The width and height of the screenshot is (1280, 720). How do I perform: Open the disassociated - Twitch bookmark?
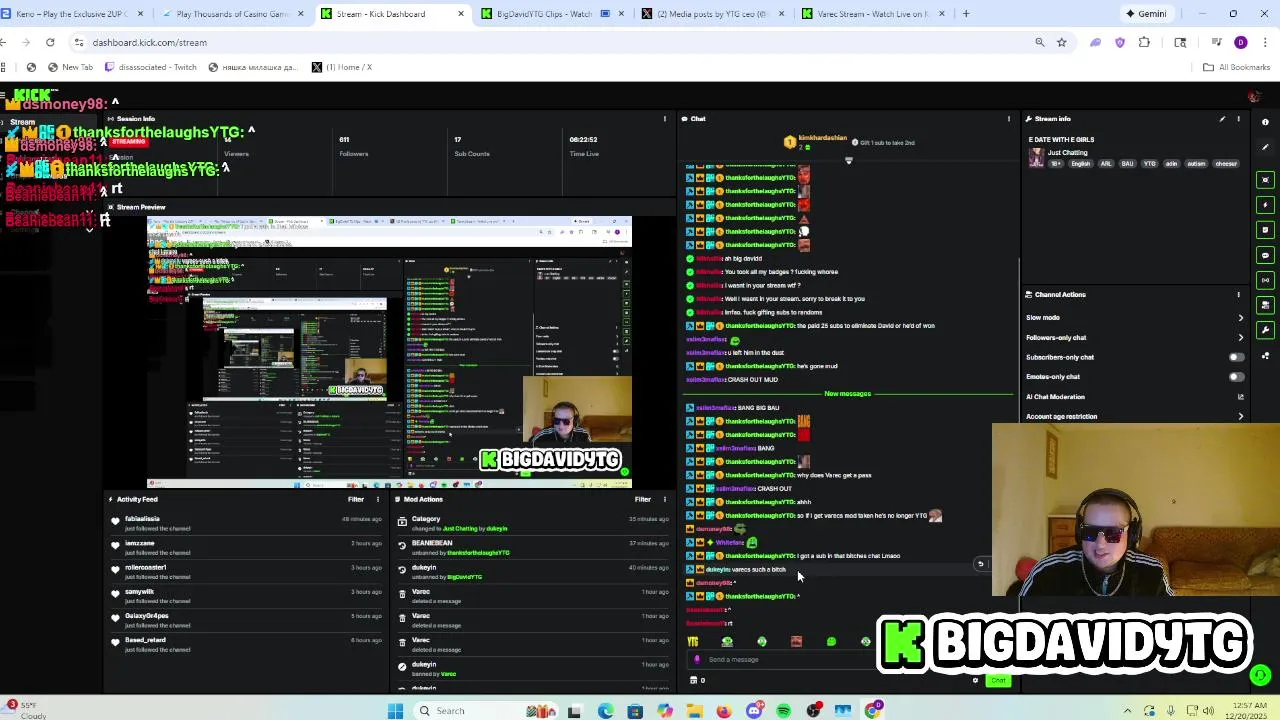coord(149,67)
